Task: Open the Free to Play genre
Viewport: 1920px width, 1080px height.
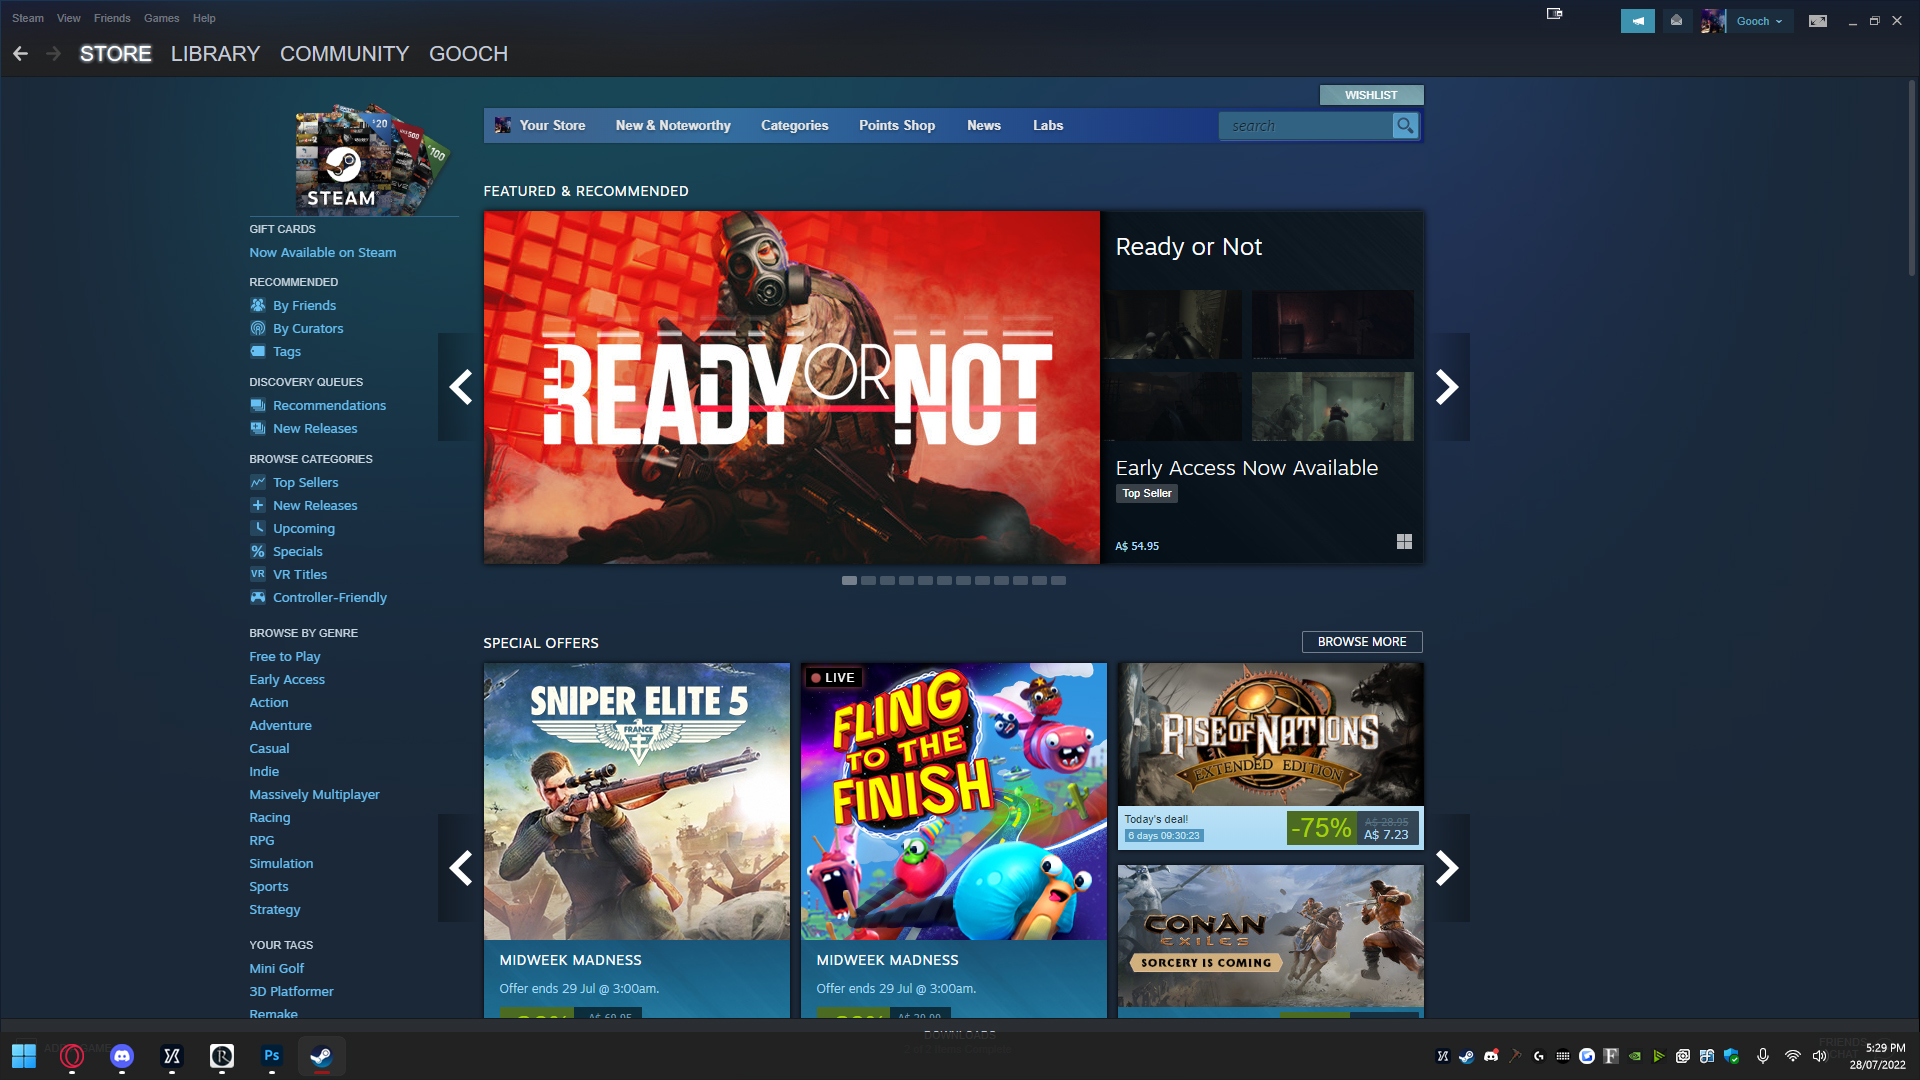Action: pos(284,657)
